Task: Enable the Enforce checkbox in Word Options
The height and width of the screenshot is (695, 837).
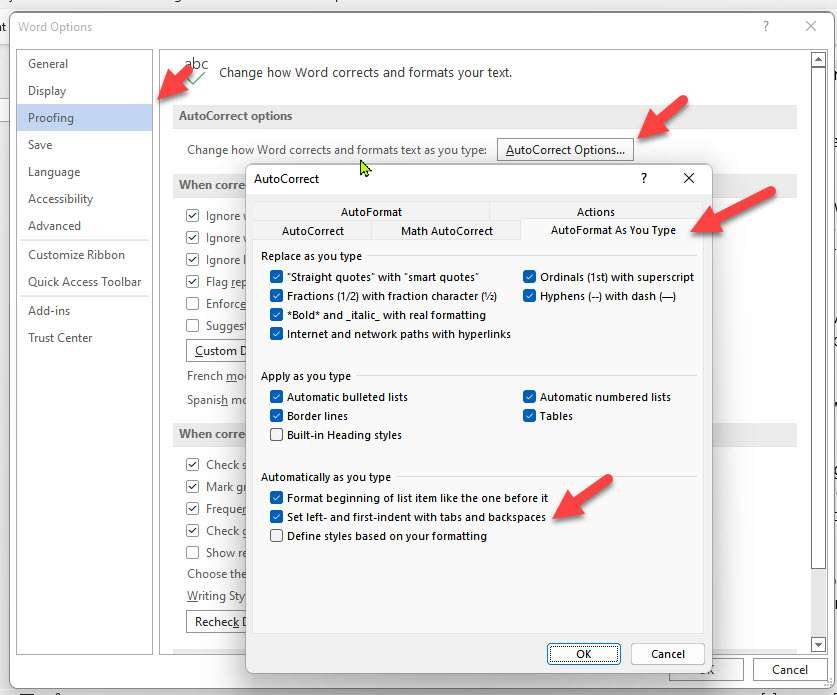Action: pos(192,303)
